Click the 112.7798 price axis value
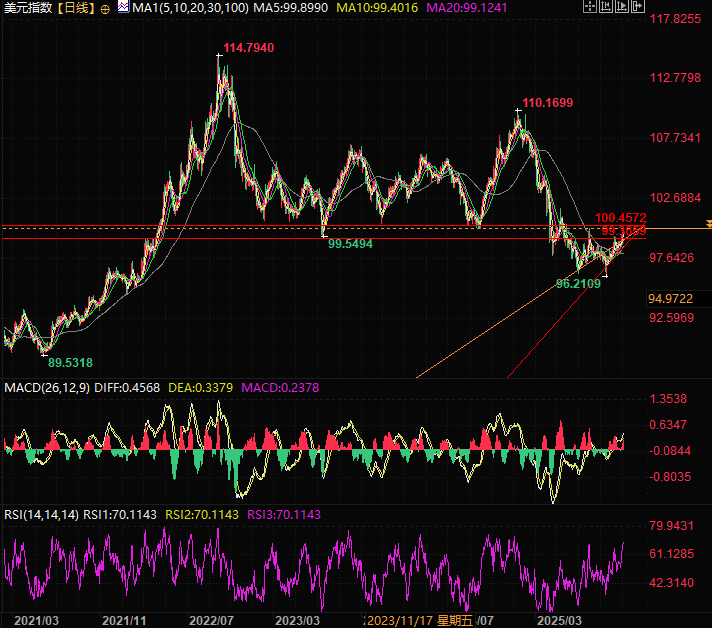 (x=675, y=78)
